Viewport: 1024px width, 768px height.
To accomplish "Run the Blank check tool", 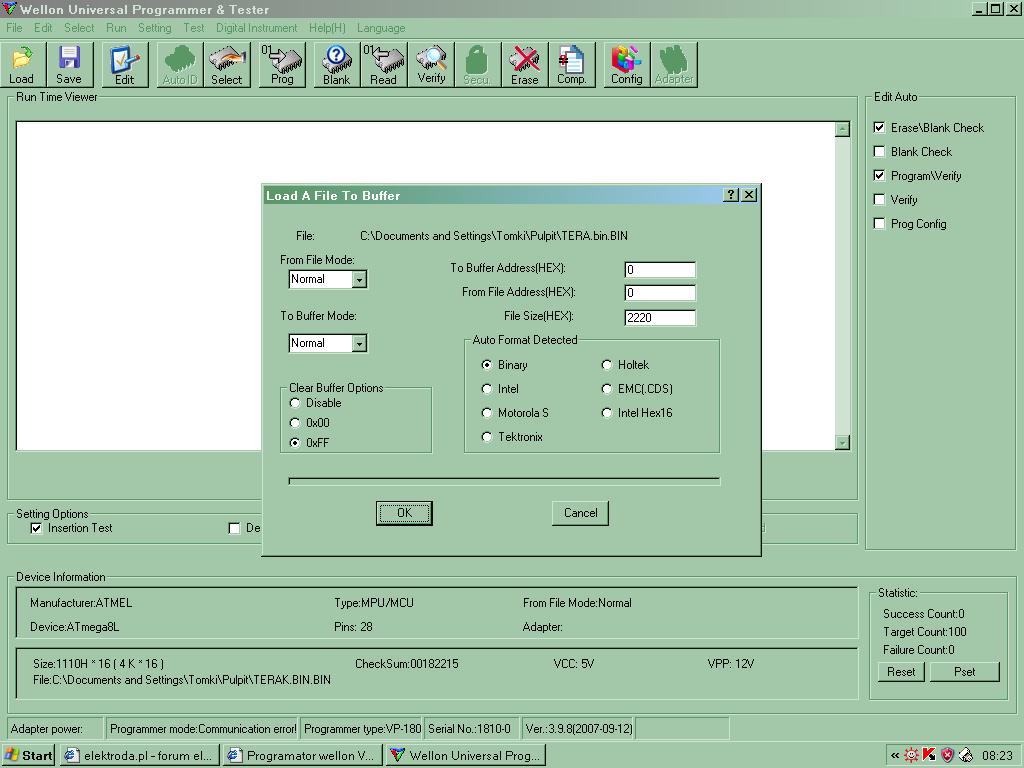I will tap(336, 64).
